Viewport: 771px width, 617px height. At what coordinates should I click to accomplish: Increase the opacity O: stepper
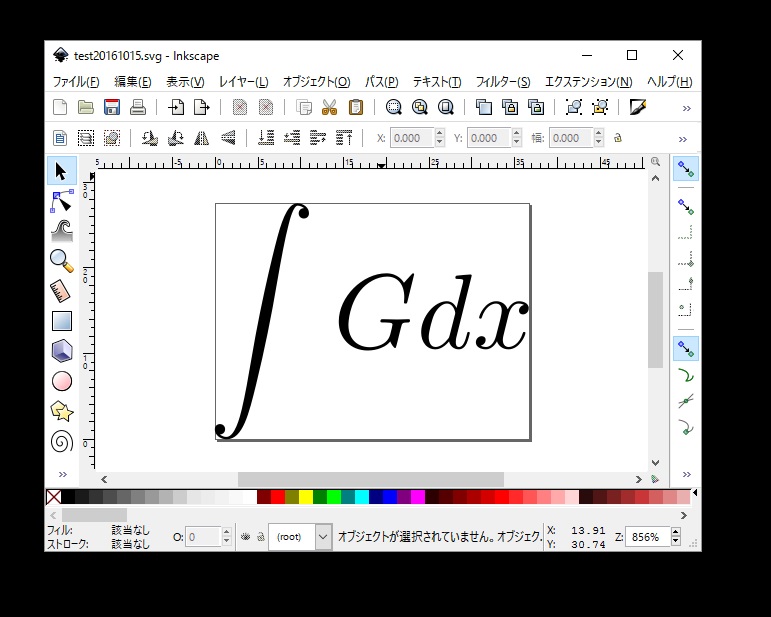pos(226,532)
